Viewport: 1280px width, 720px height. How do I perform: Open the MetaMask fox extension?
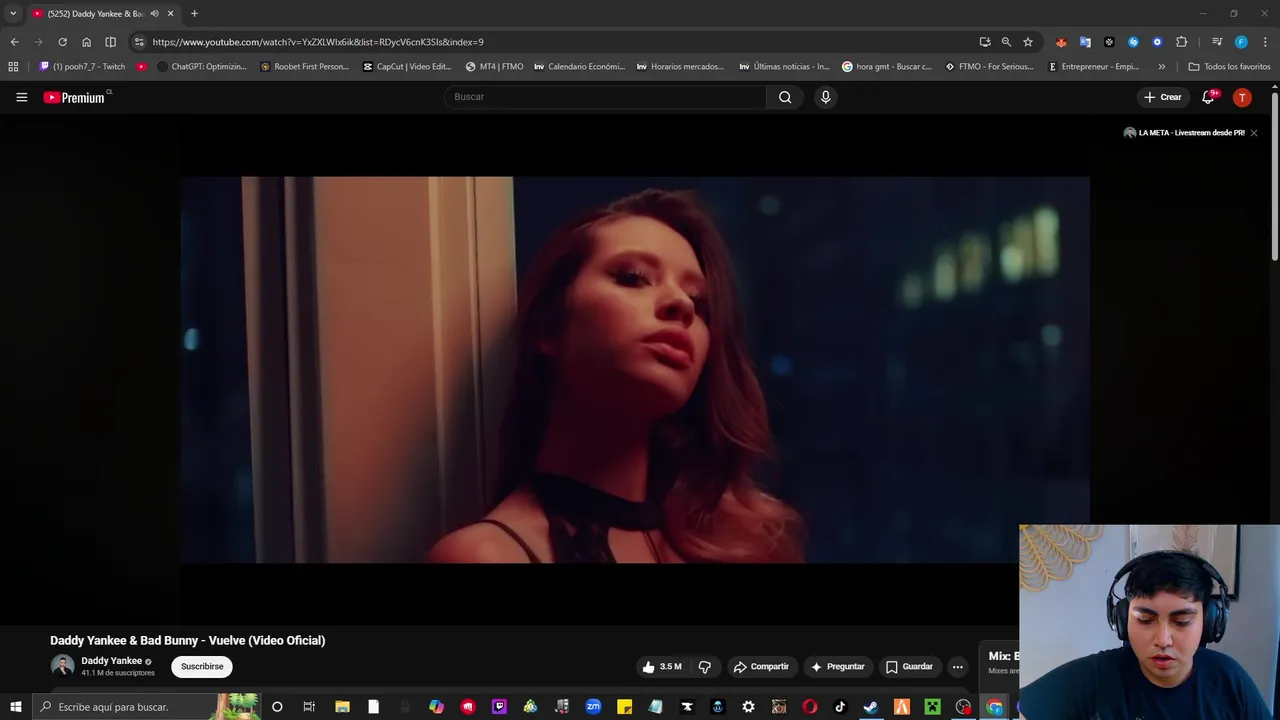click(1061, 42)
